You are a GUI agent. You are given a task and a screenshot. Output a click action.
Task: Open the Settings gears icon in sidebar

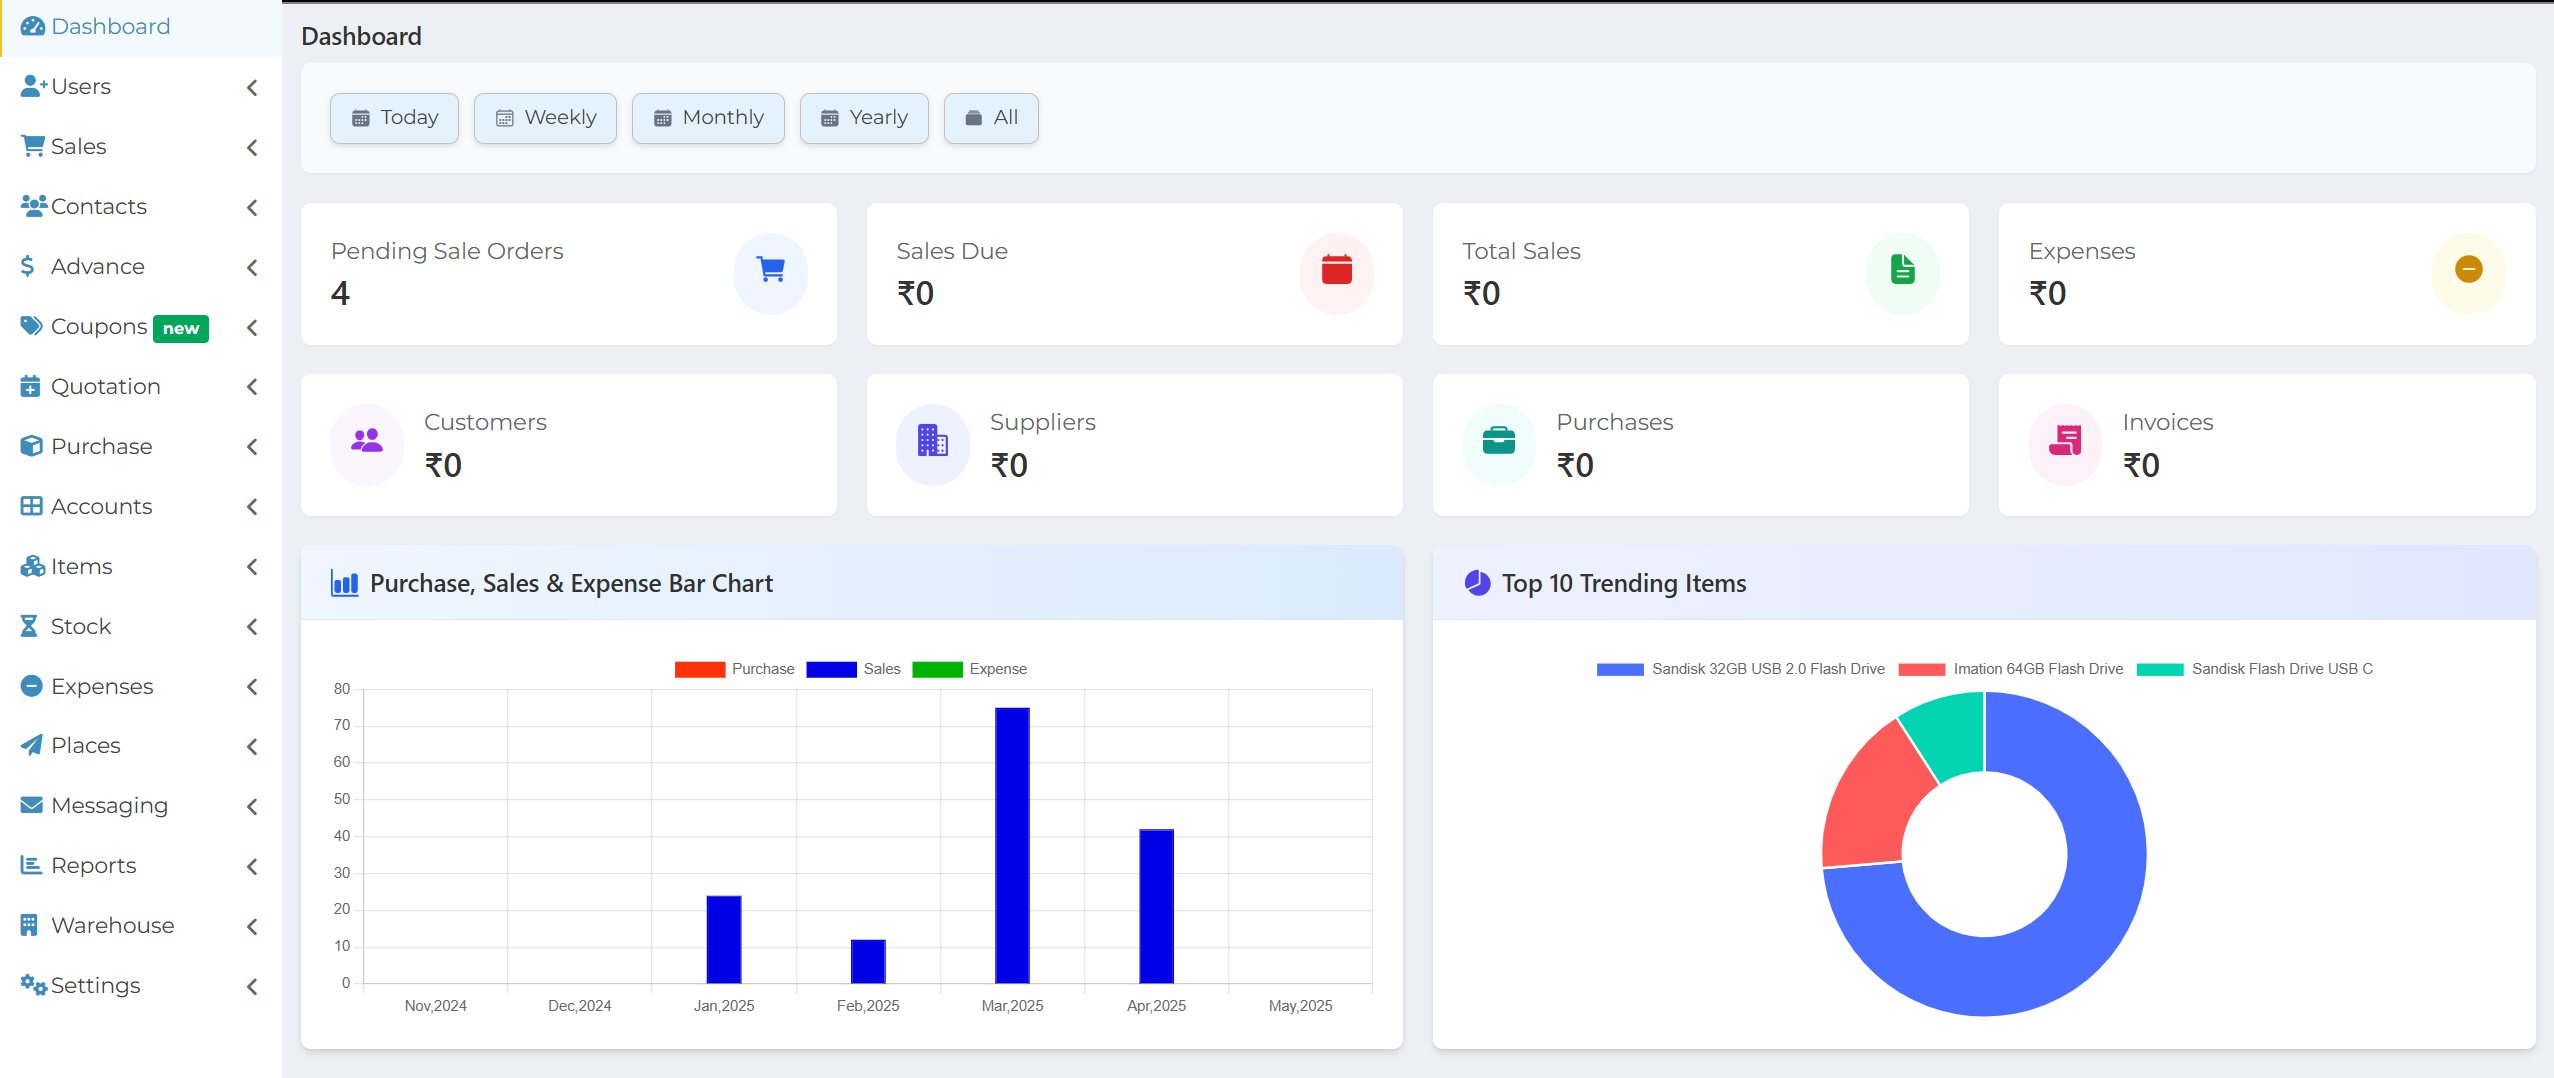coord(31,985)
